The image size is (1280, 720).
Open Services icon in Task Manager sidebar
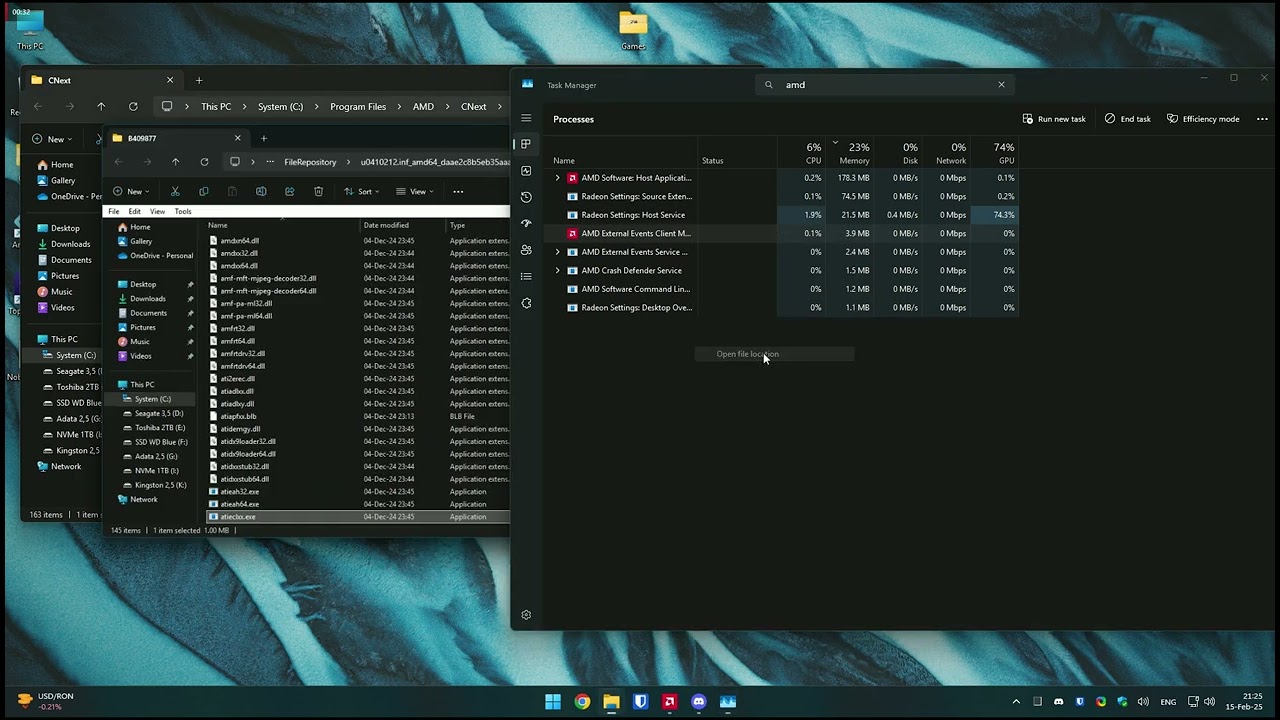[526, 303]
